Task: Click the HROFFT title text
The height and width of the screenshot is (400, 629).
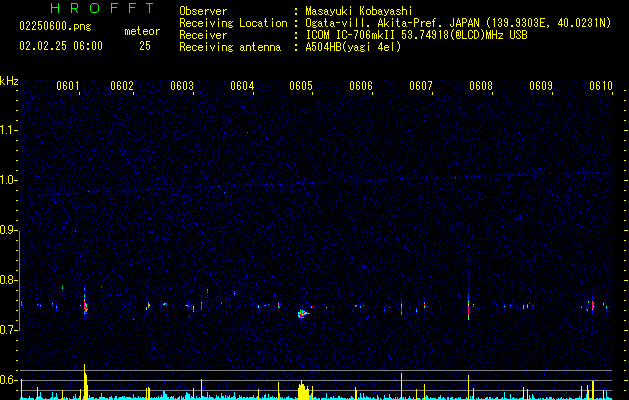Action: click(x=102, y=8)
